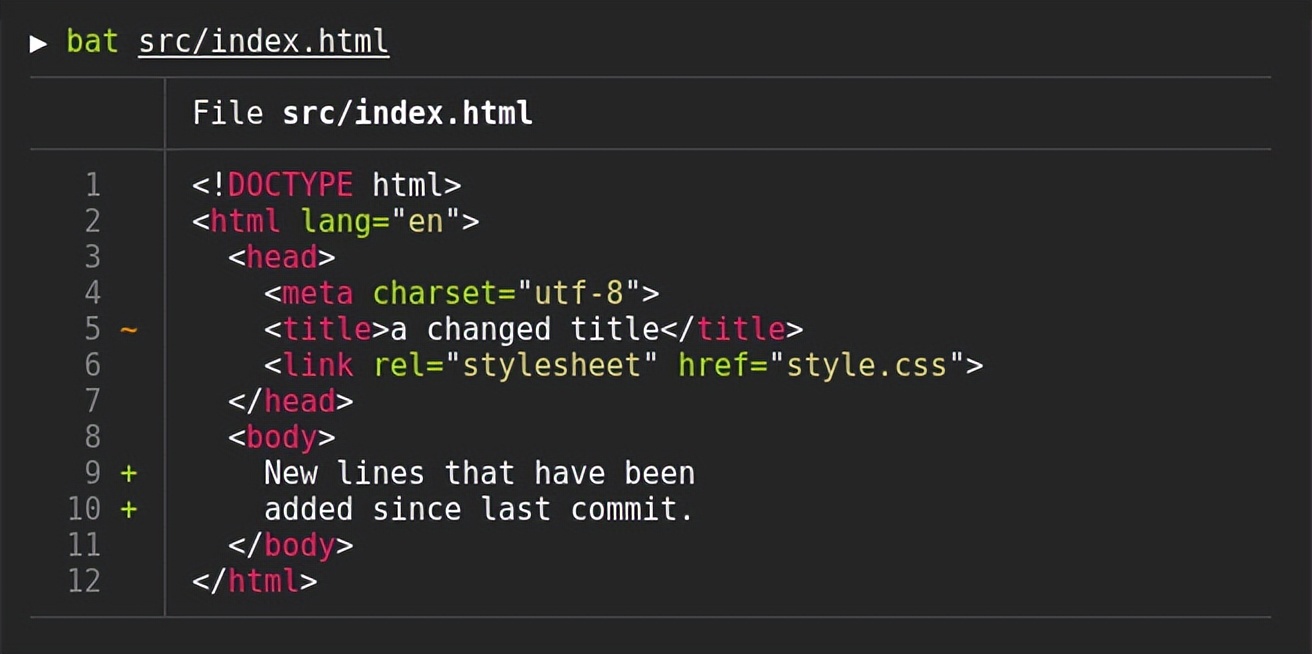Click line number 12 in the gutter
The width and height of the screenshot is (1312, 654).
pos(84,581)
